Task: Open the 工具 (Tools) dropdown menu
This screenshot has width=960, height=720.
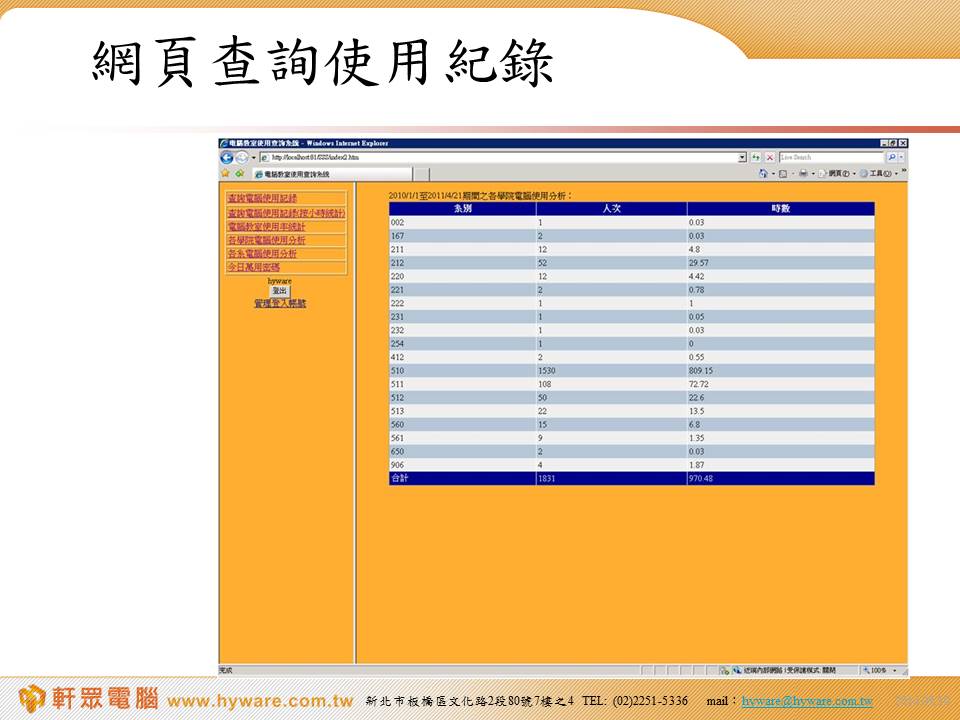Action: click(881, 173)
